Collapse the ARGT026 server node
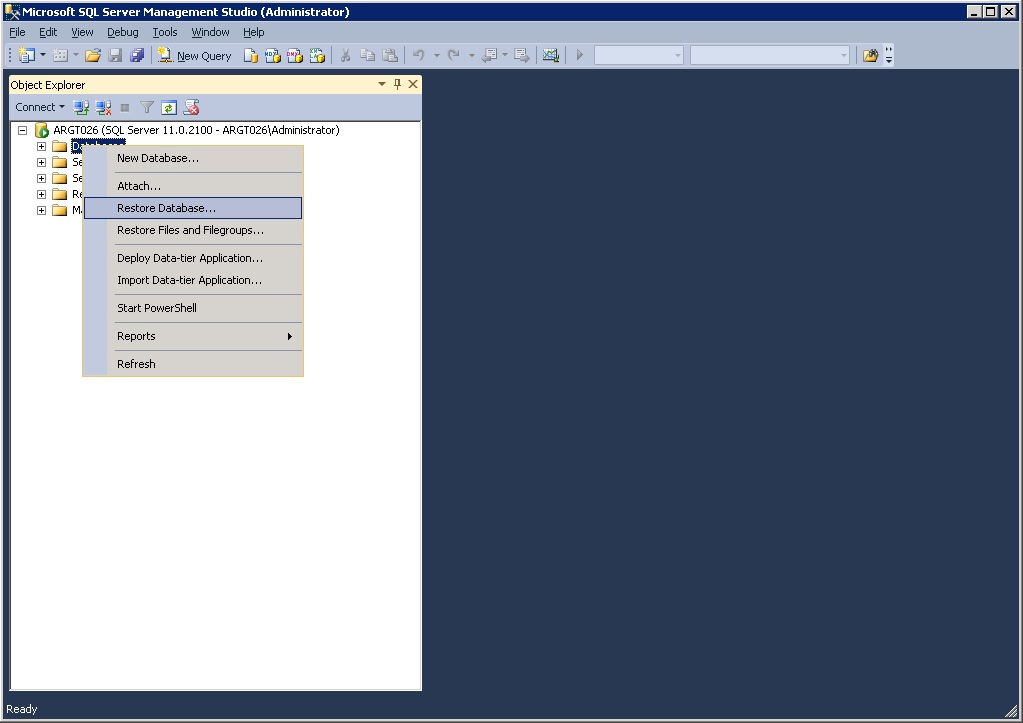Screen dimensions: 1023x723 tap(22, 131)
